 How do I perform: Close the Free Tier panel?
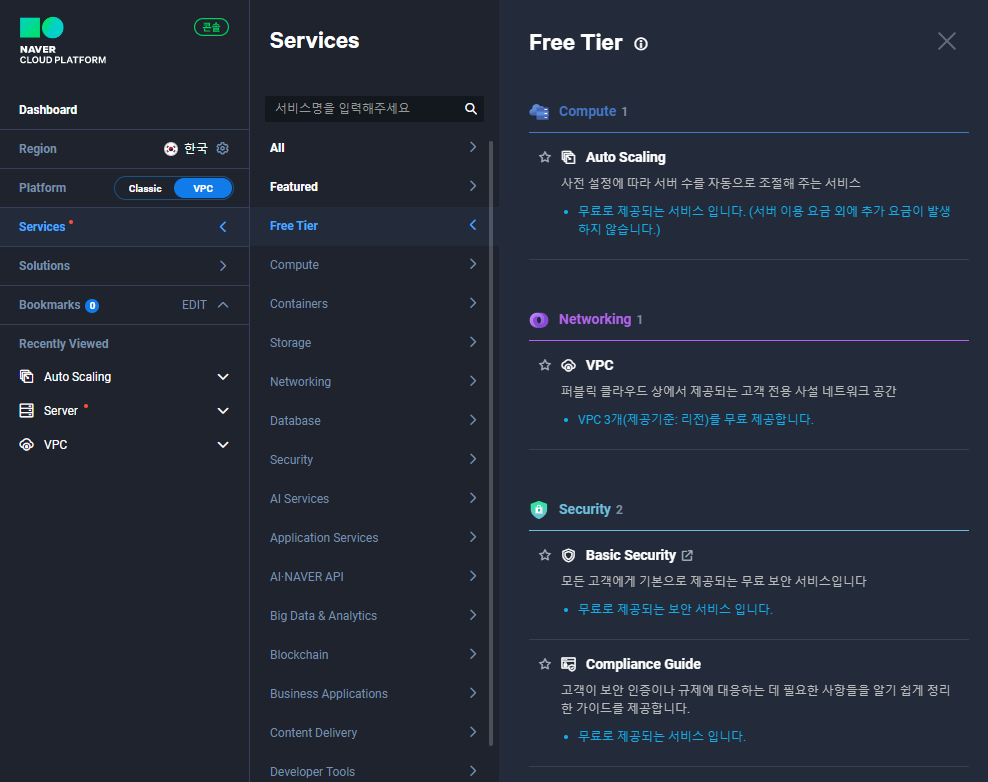(x=946, y=42)
